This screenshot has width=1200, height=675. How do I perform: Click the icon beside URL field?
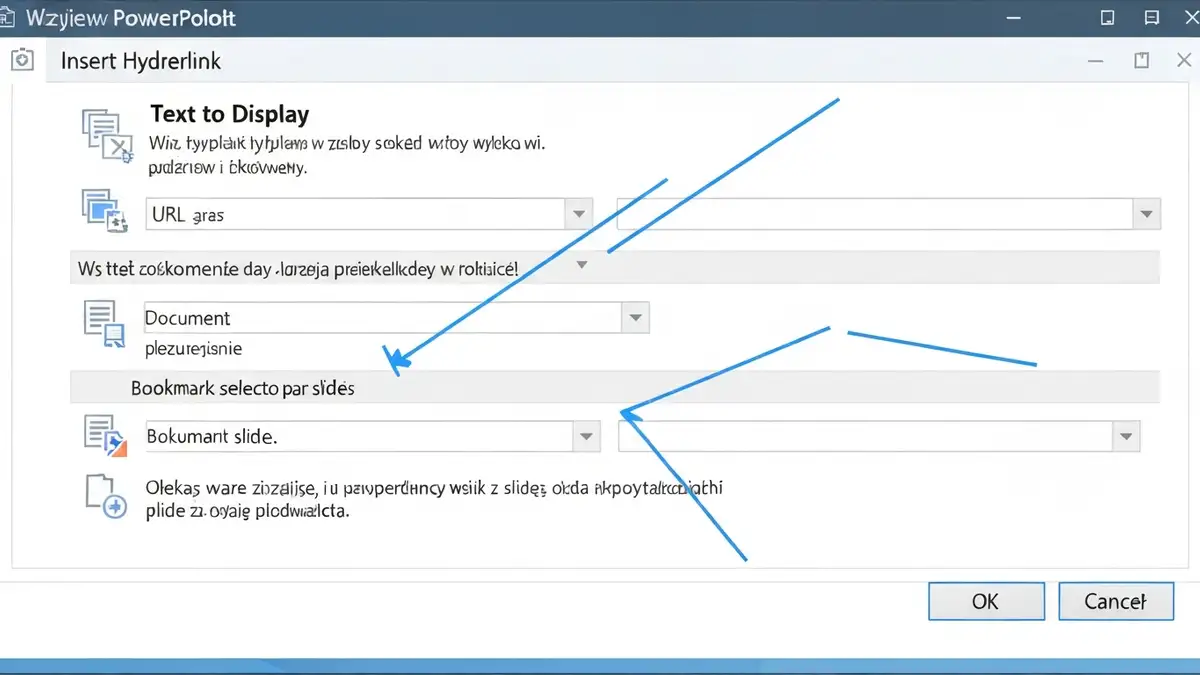tap(104, 210)
